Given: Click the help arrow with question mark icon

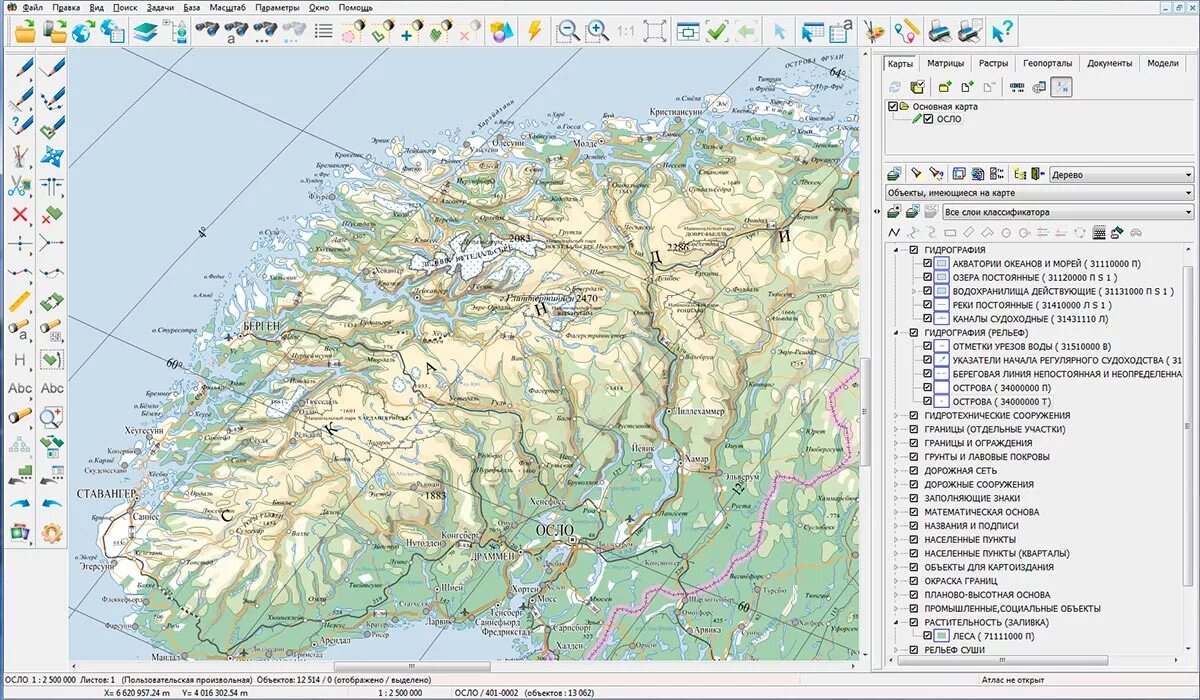Looking at the screenshot, I should click(x=1002, y=31).
